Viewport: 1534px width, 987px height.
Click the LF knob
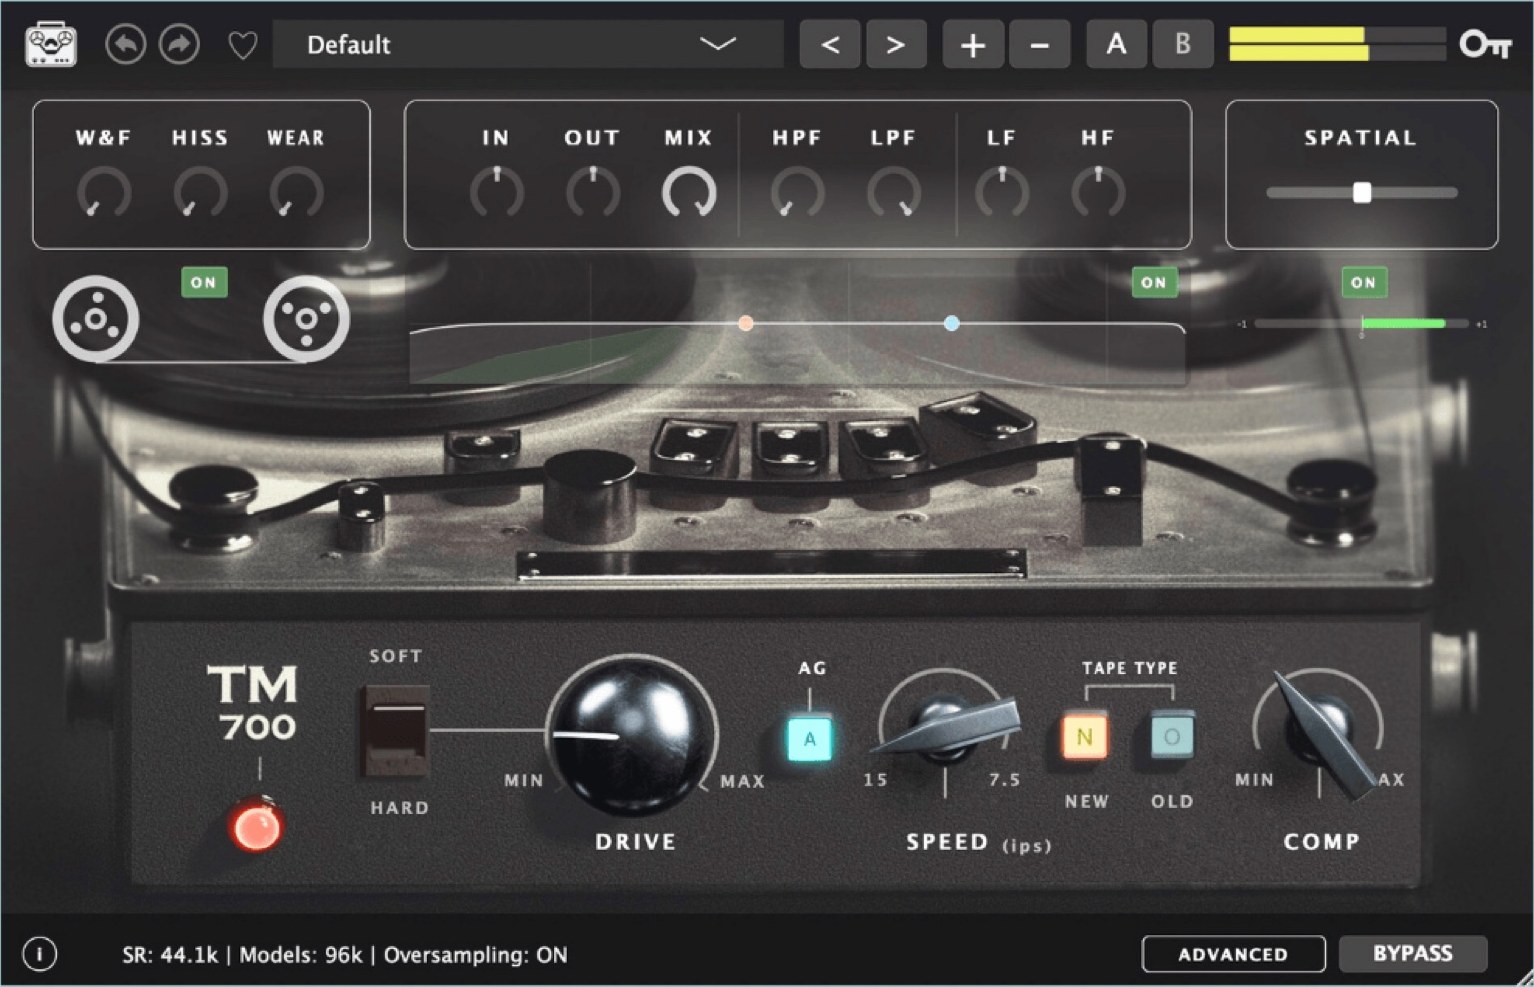coord(1001,192)
